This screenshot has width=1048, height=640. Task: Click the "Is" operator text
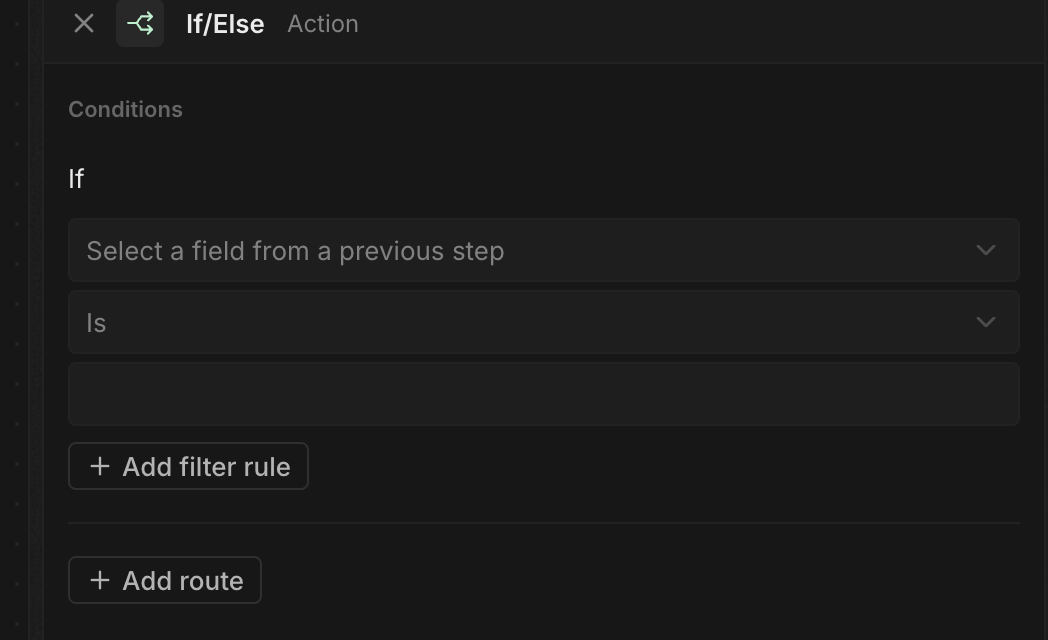pyautogui.click(x=96, y=323)
